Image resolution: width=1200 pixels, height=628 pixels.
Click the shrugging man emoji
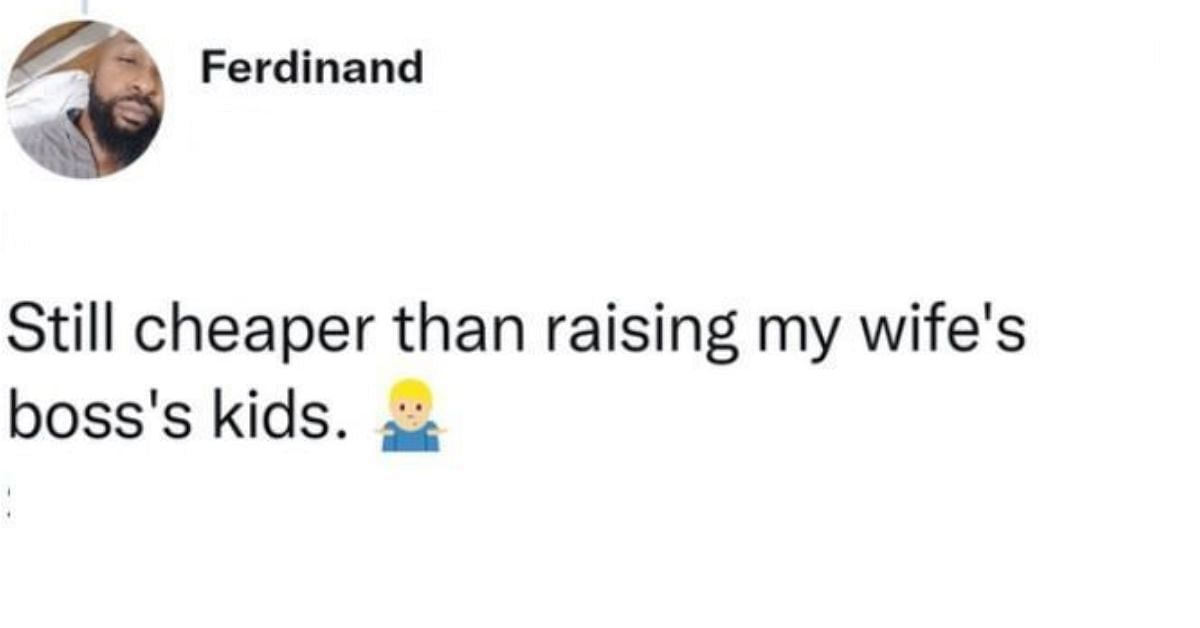tap(411, 415)
